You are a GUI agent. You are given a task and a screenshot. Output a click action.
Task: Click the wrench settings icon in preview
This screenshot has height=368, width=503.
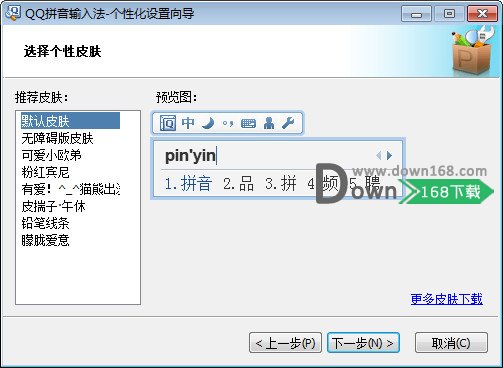pos(288,123)
